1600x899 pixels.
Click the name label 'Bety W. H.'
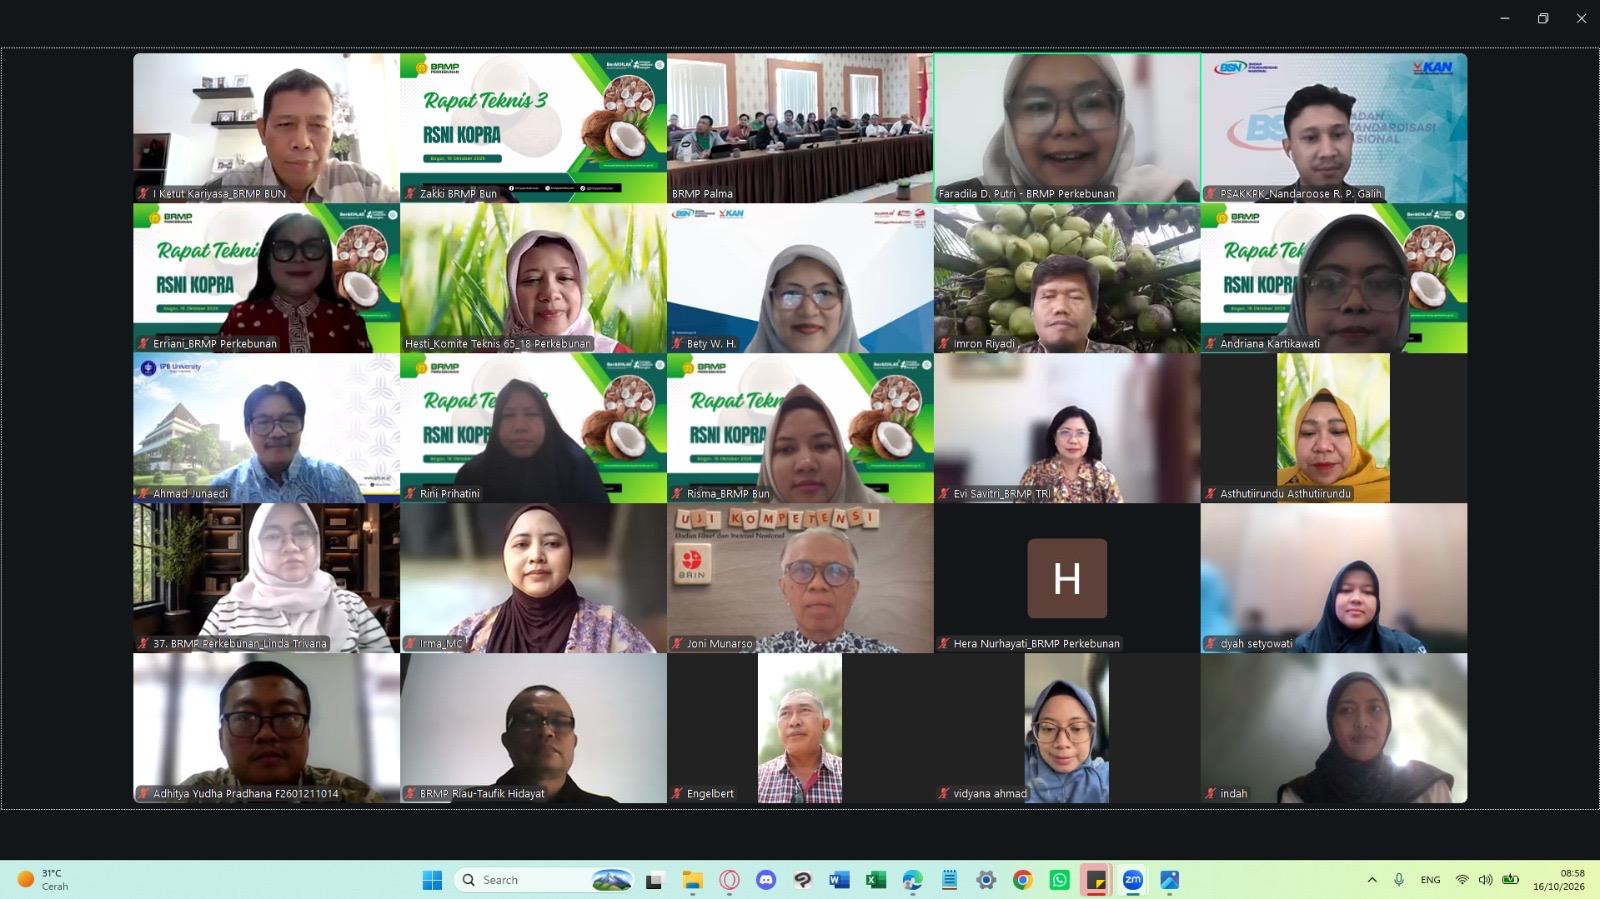tap(711, 344)
